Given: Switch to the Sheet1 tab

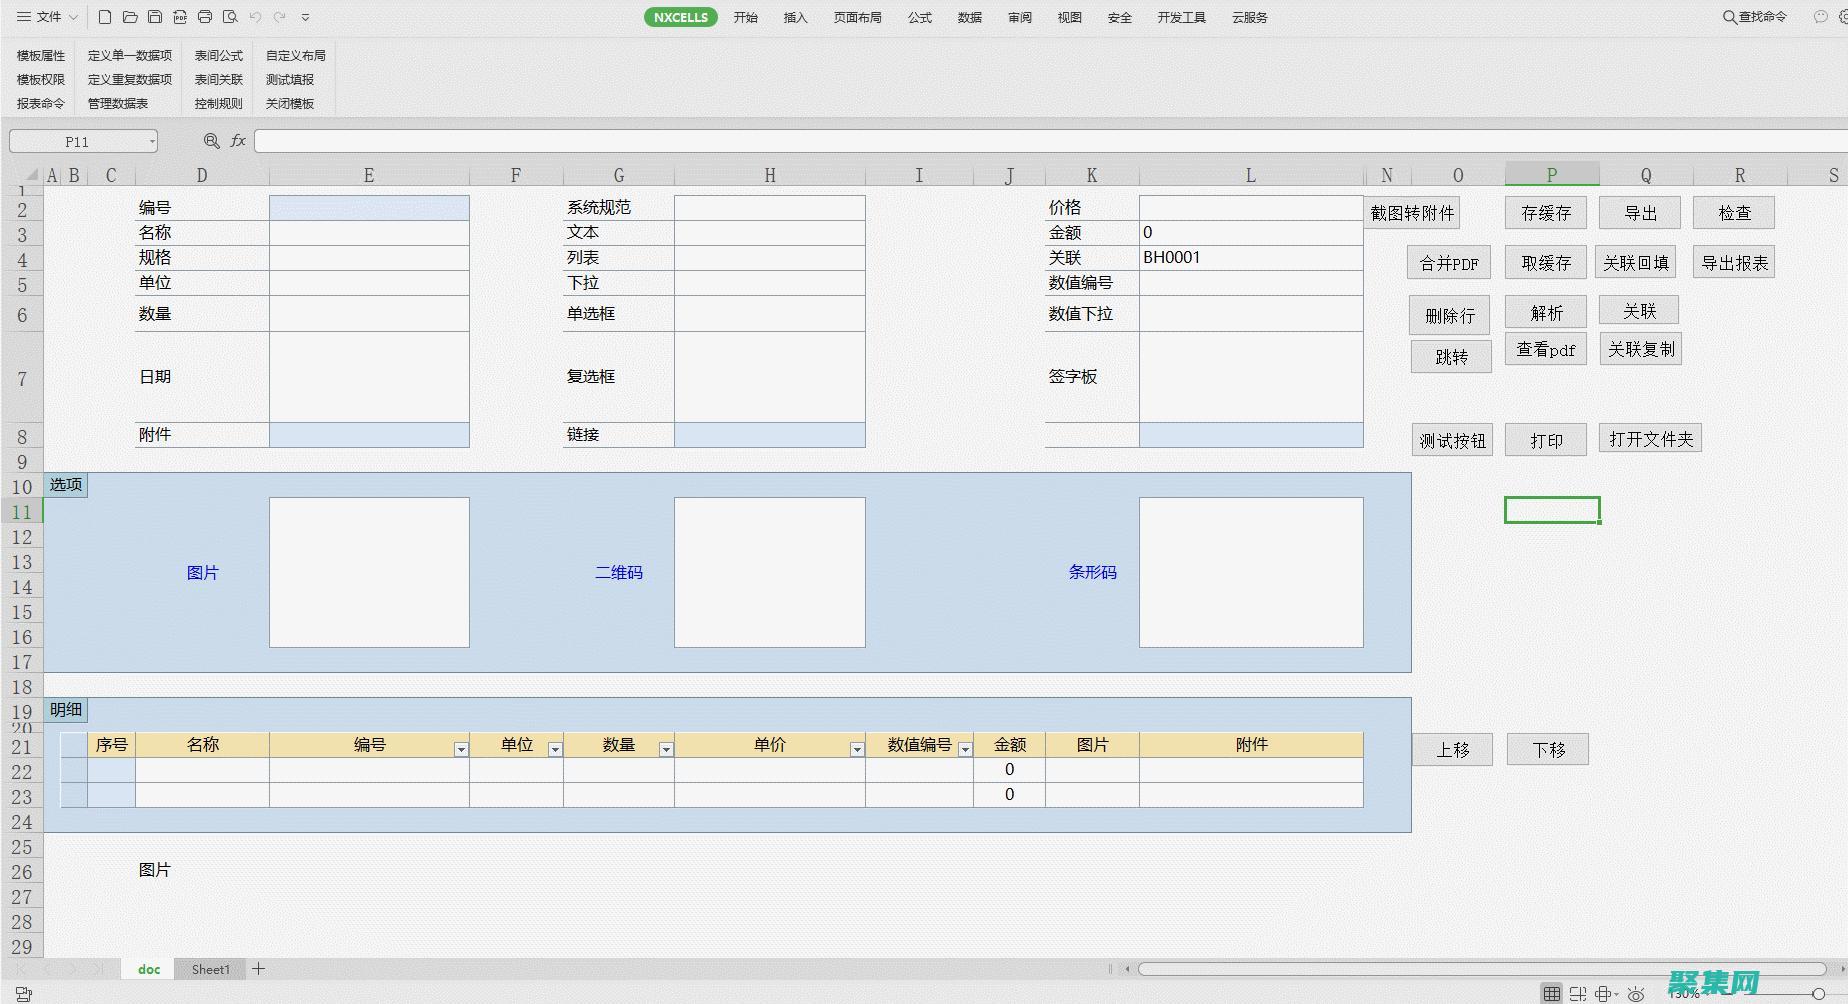Looking at the screenshot, I should click(210, 969).
